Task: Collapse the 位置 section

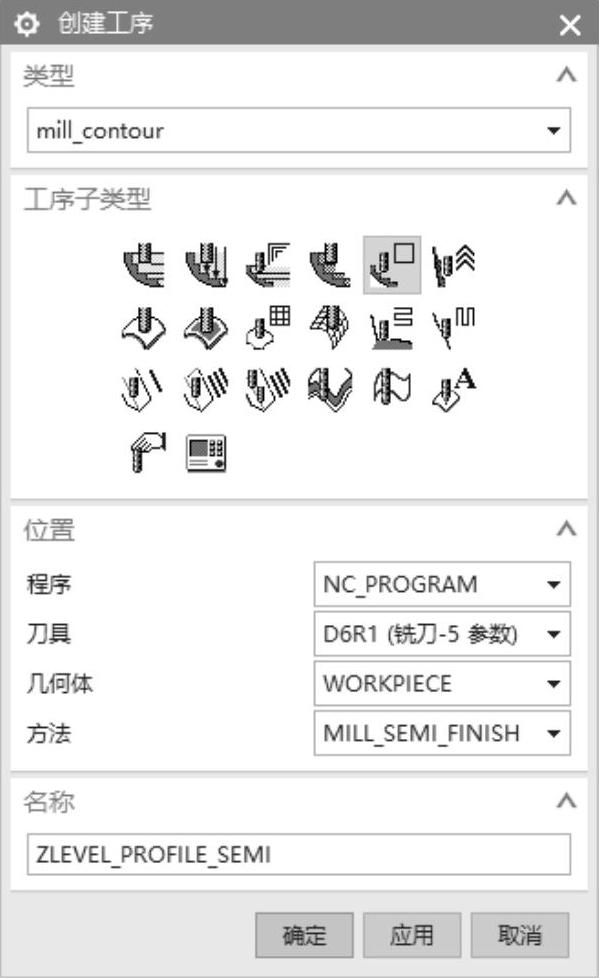Action: 566,529
